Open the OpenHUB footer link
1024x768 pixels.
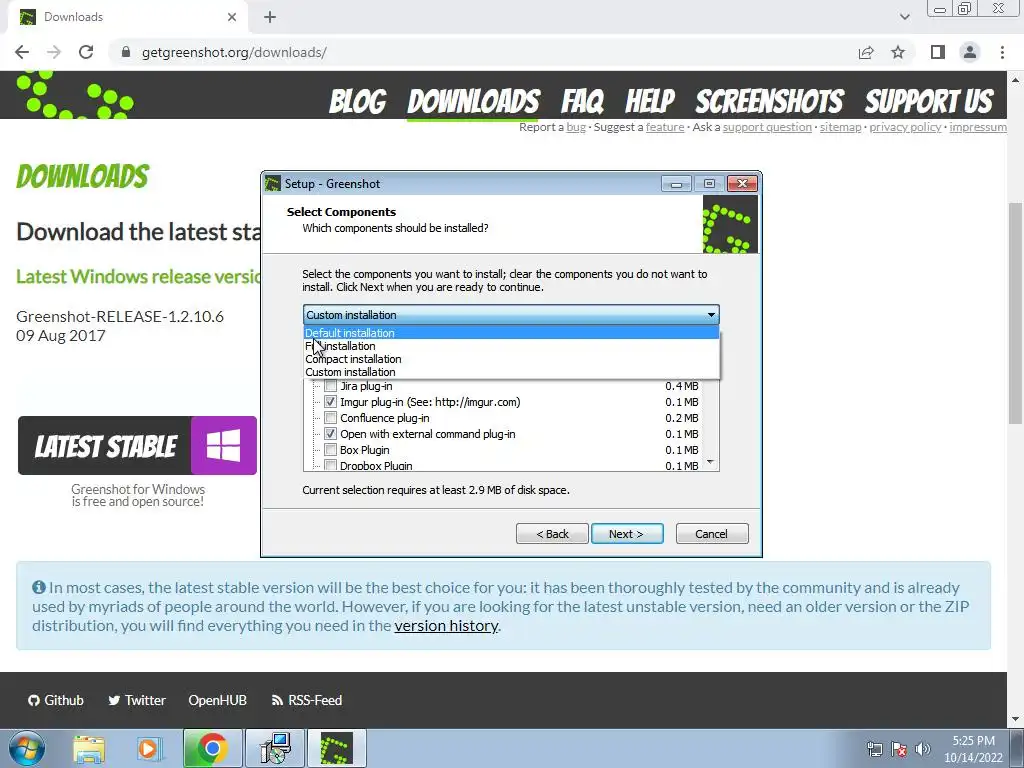pyautogui.click(x=217, y=700)
